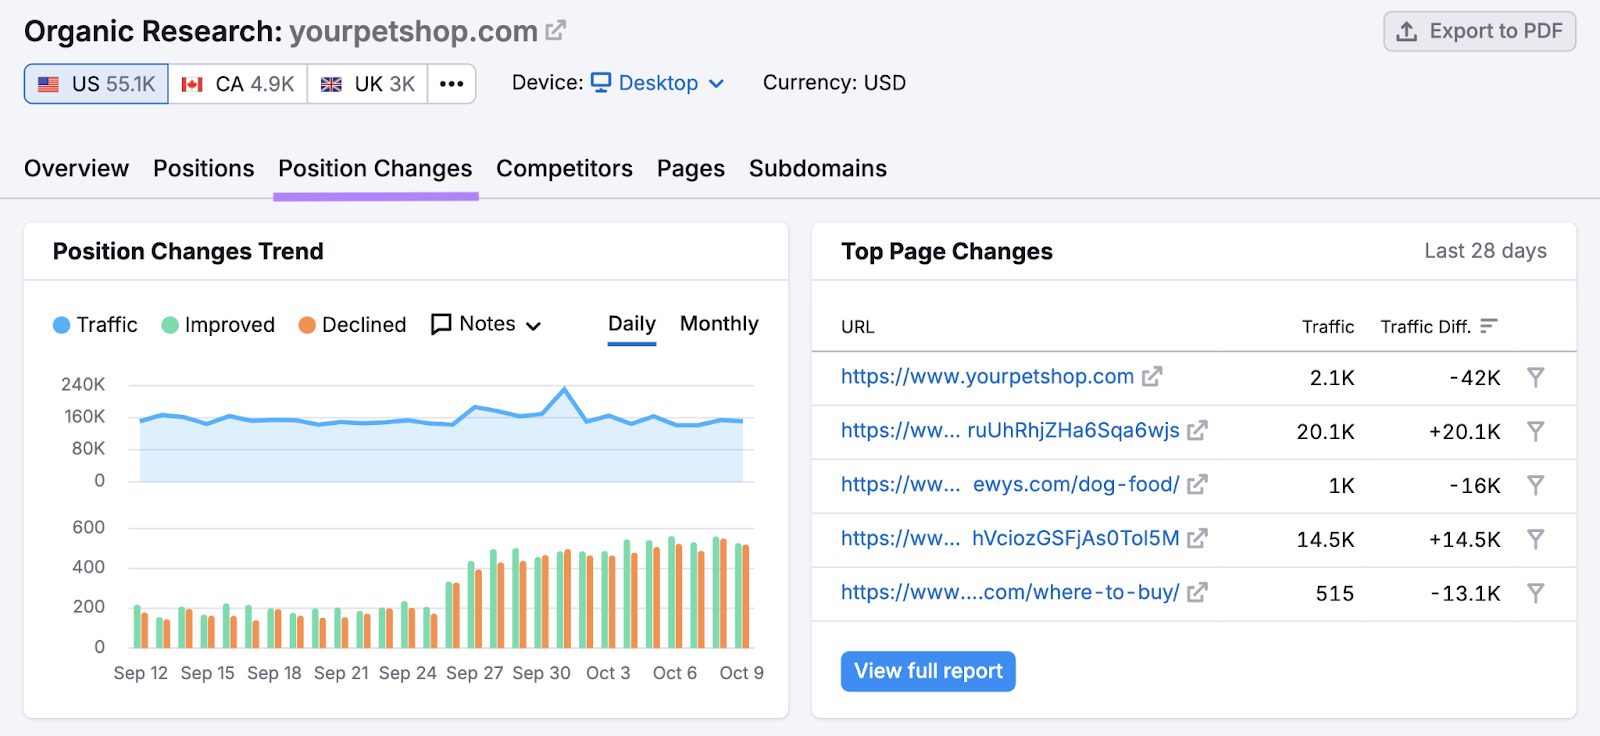Open the Device Desktop dropdown
This screenshot has height=736, width=1600.
pos(657,83)
